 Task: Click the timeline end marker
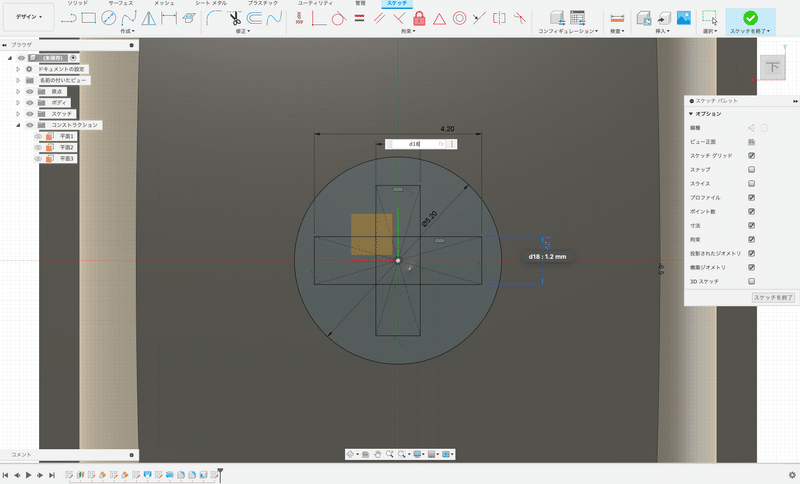pos(220,474)
